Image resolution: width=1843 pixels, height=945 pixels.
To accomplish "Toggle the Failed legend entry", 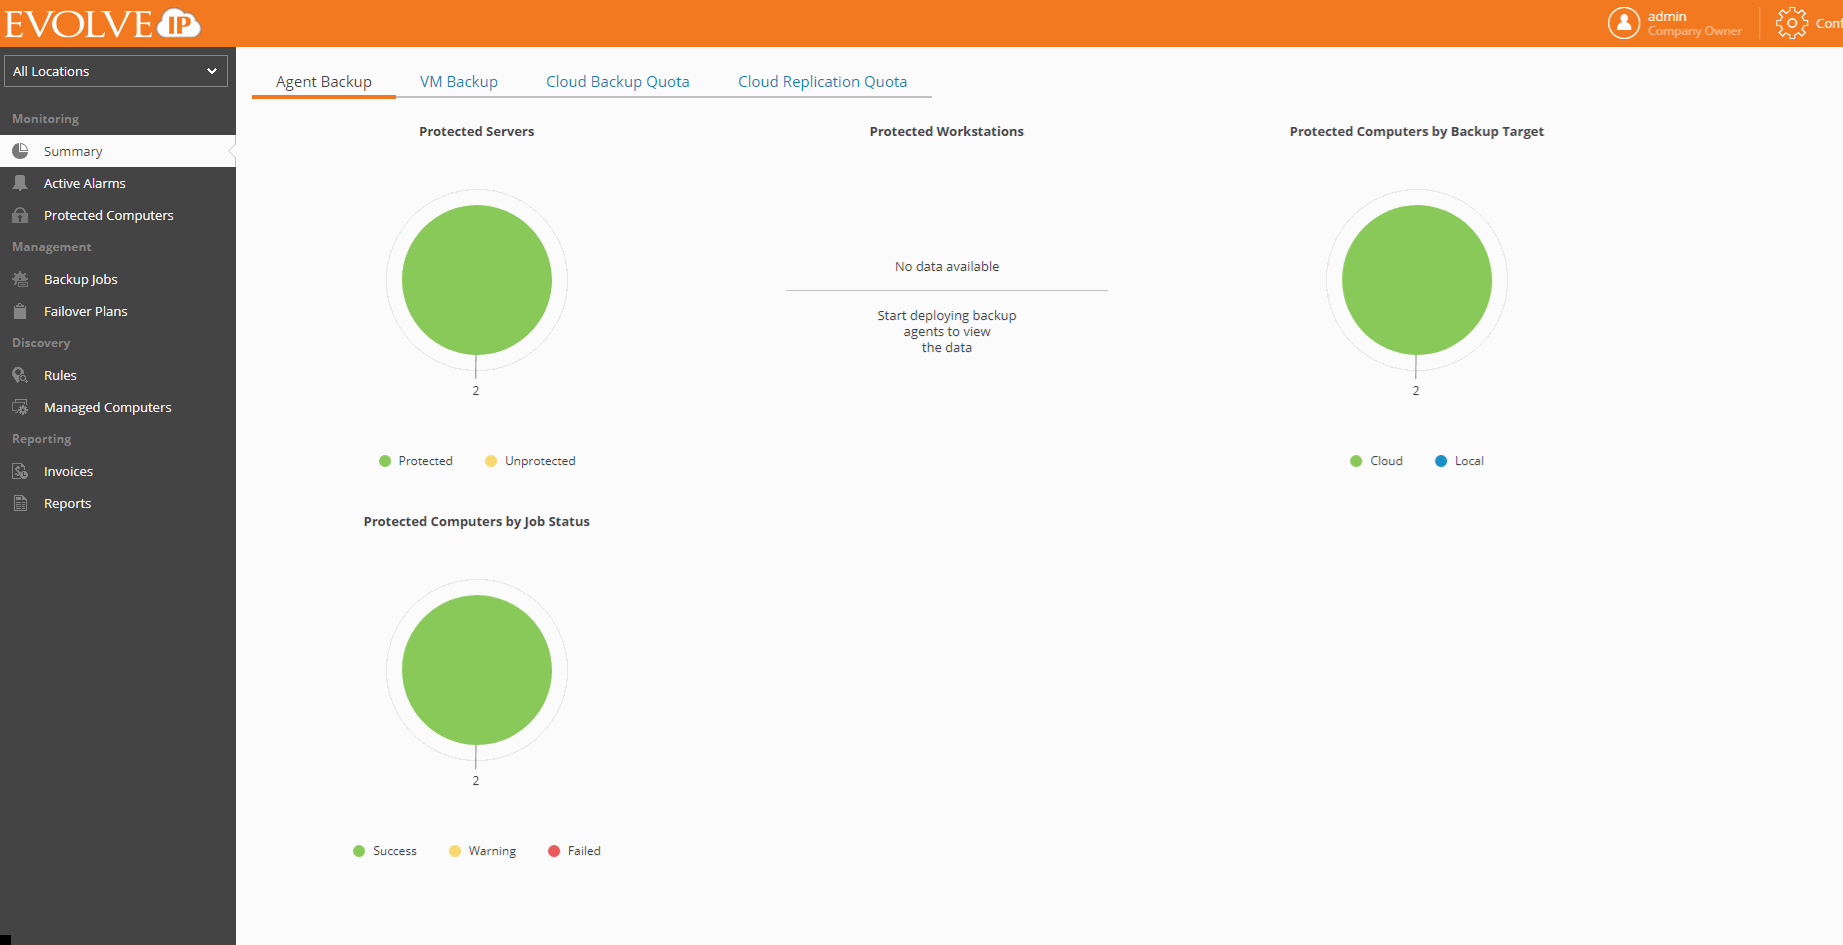I will pos(574,851).
